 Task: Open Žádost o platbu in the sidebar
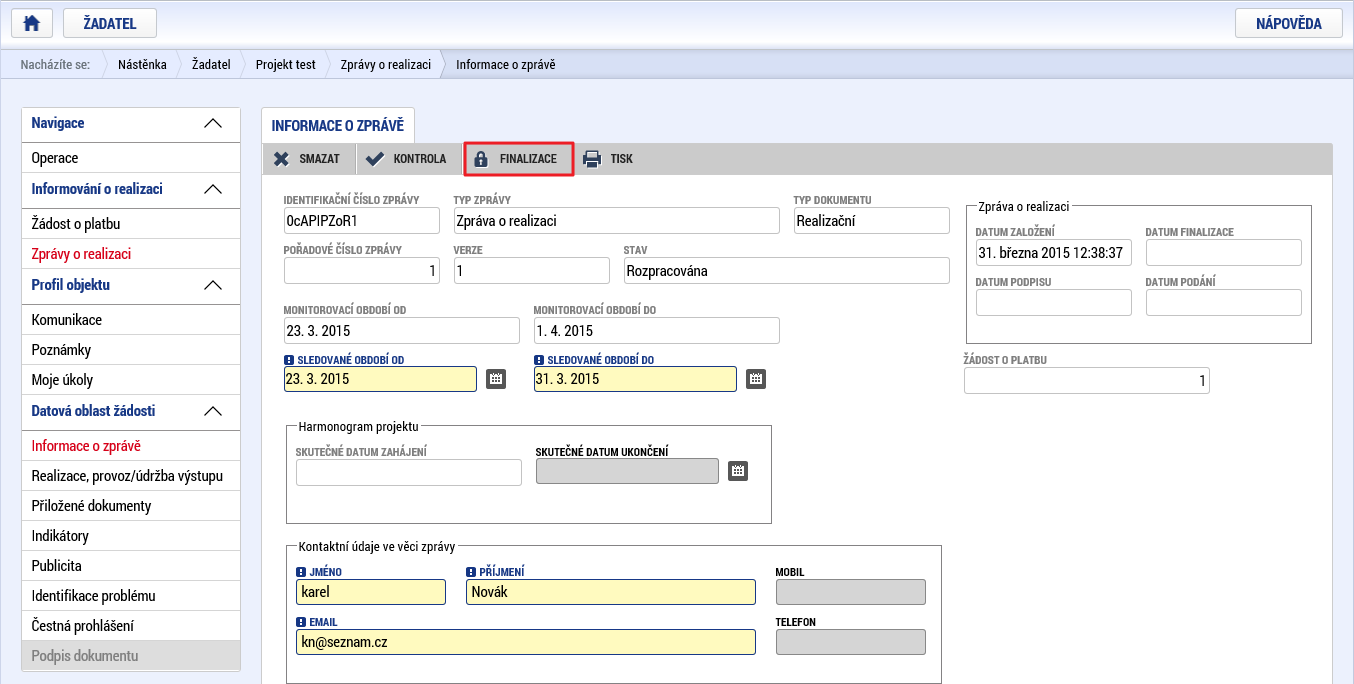pos(131,224)
